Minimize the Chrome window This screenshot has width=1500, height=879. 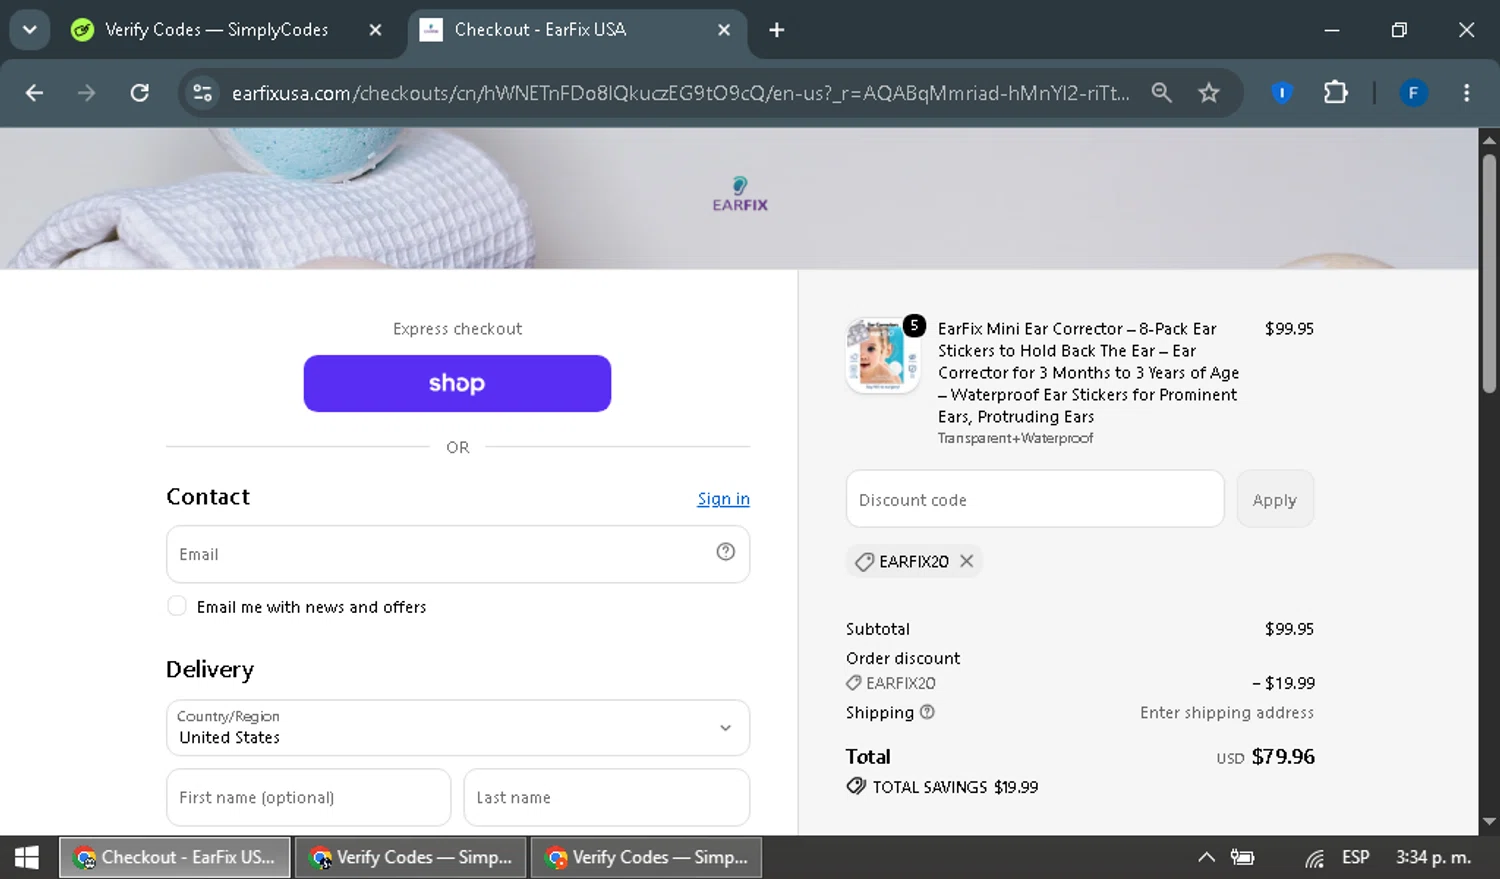(1331, 30)
